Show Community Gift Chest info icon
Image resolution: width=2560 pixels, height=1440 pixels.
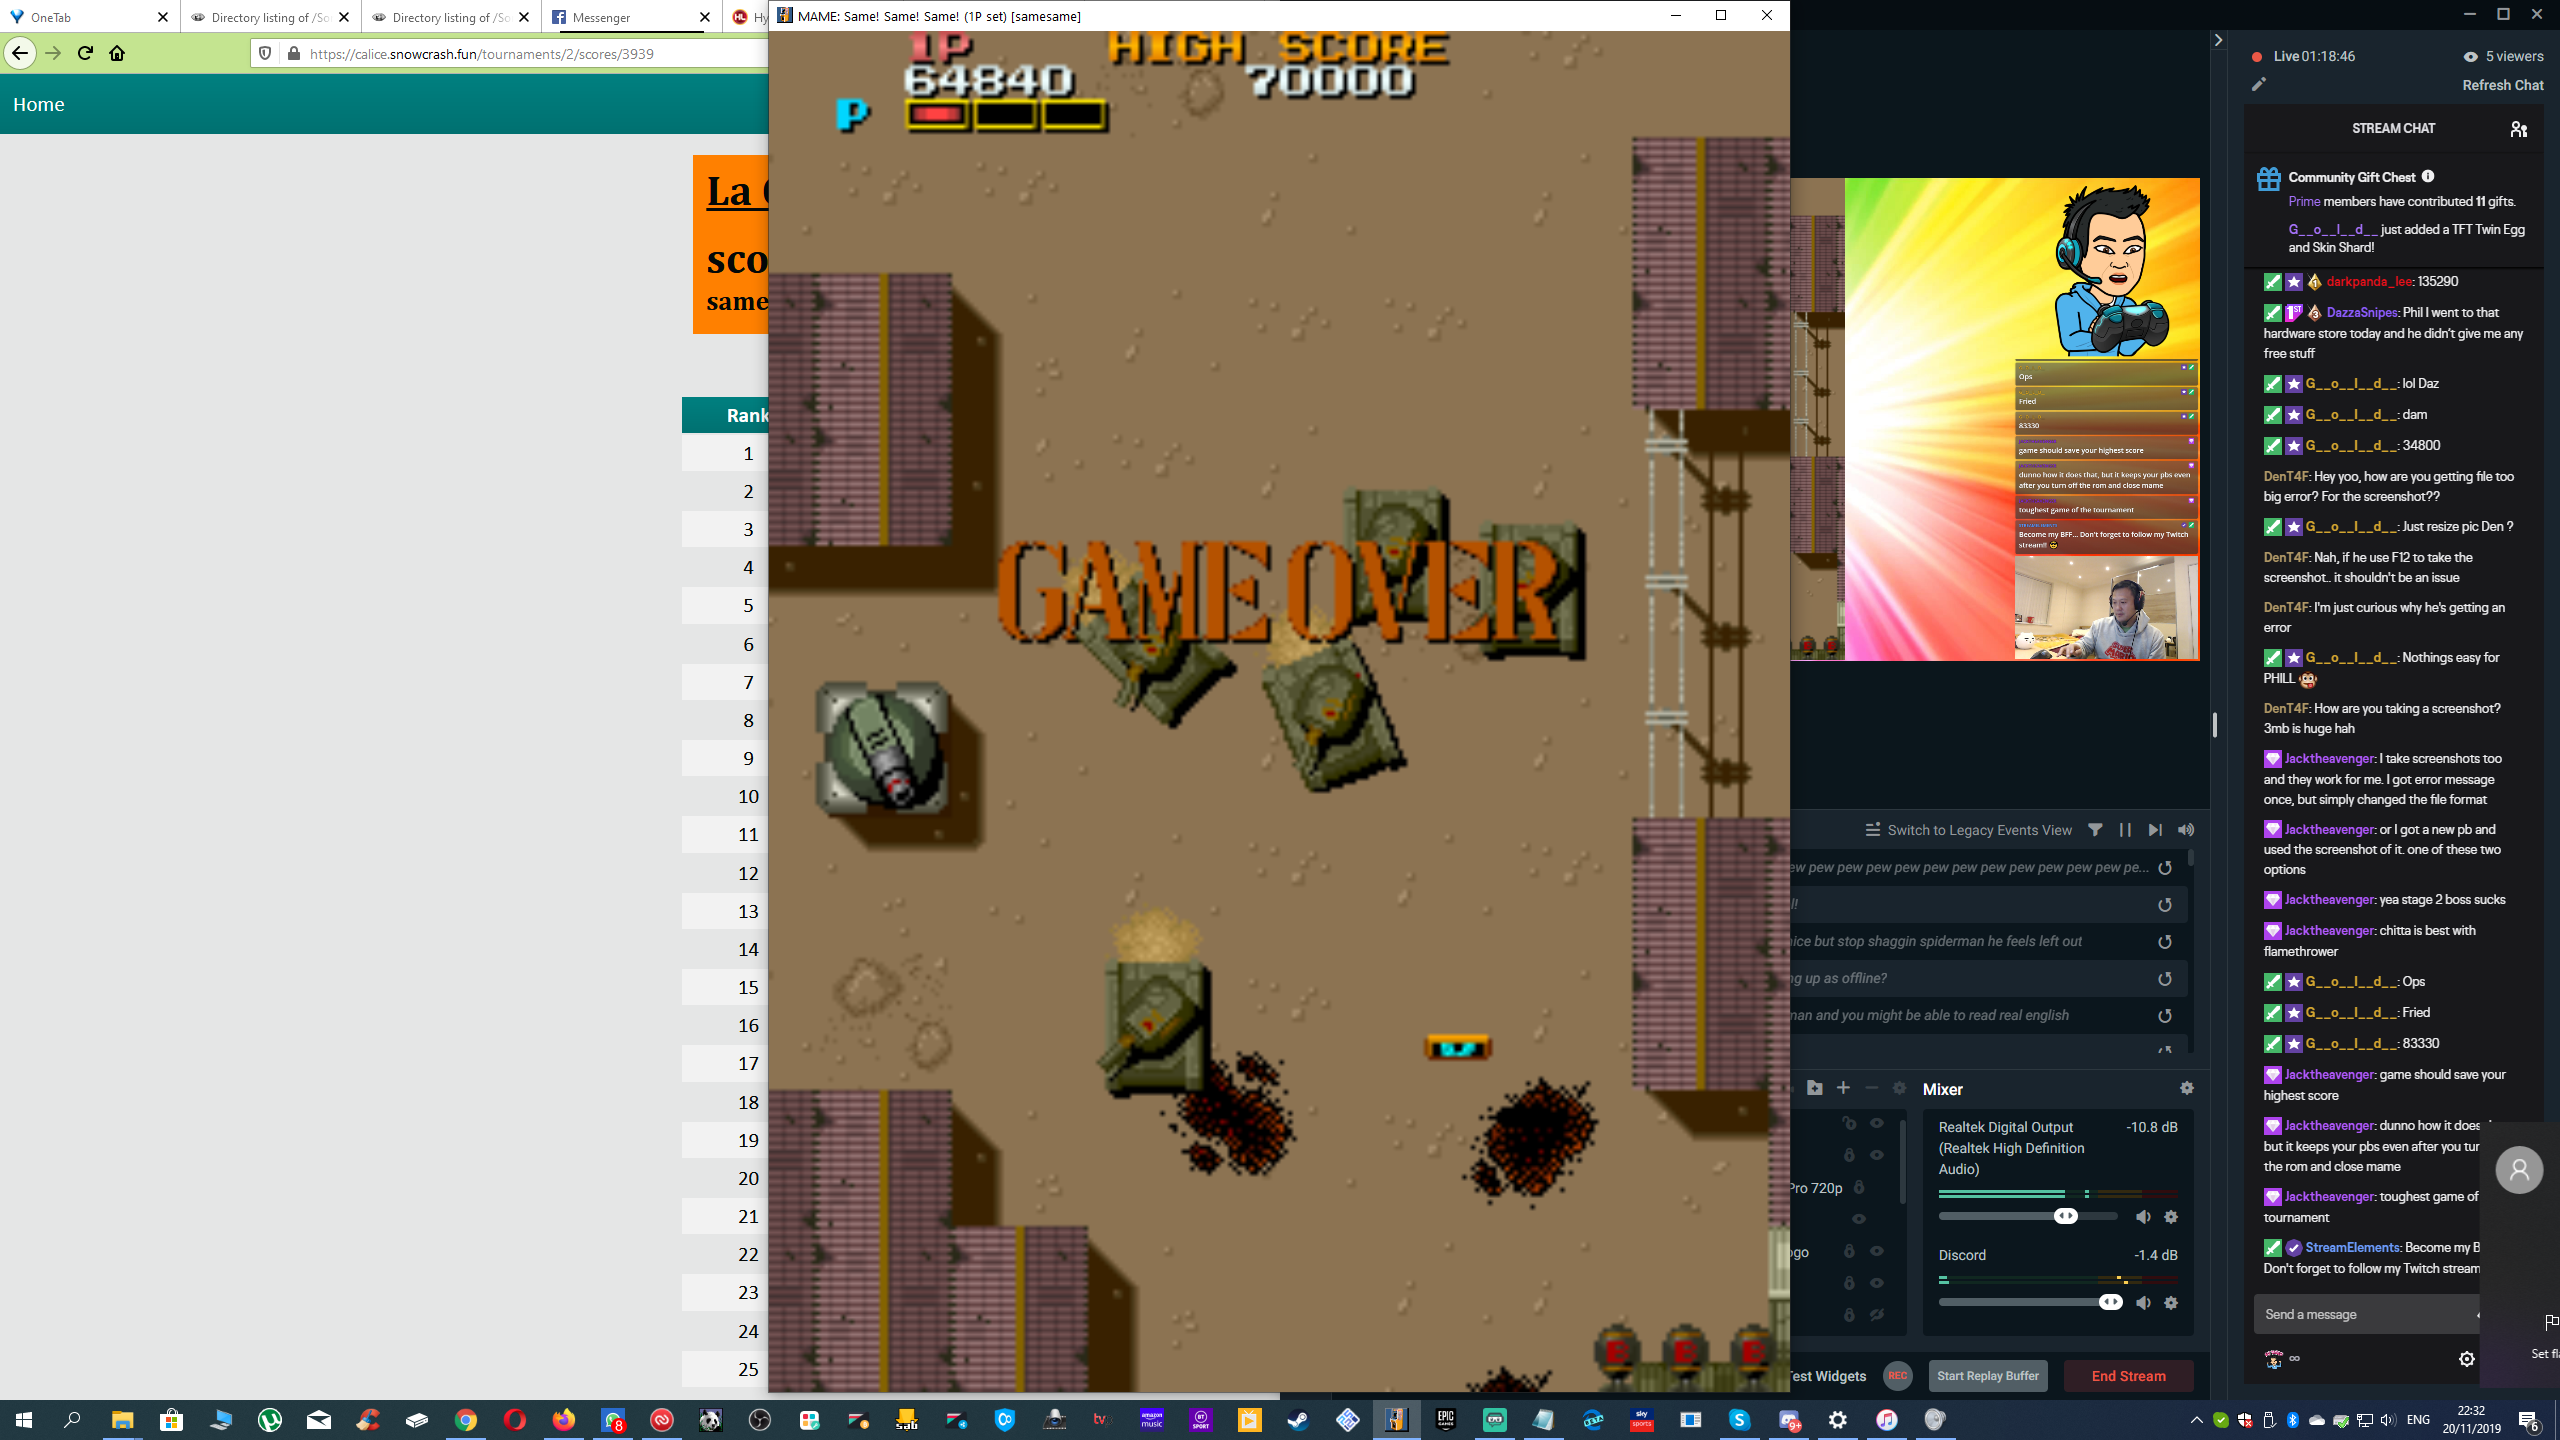[2428, 177]
